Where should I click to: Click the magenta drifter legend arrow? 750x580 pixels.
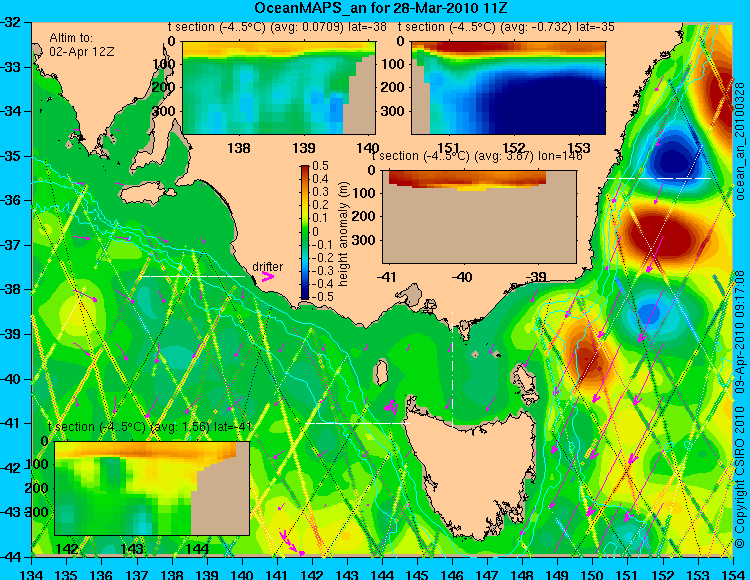click(267, 277)
